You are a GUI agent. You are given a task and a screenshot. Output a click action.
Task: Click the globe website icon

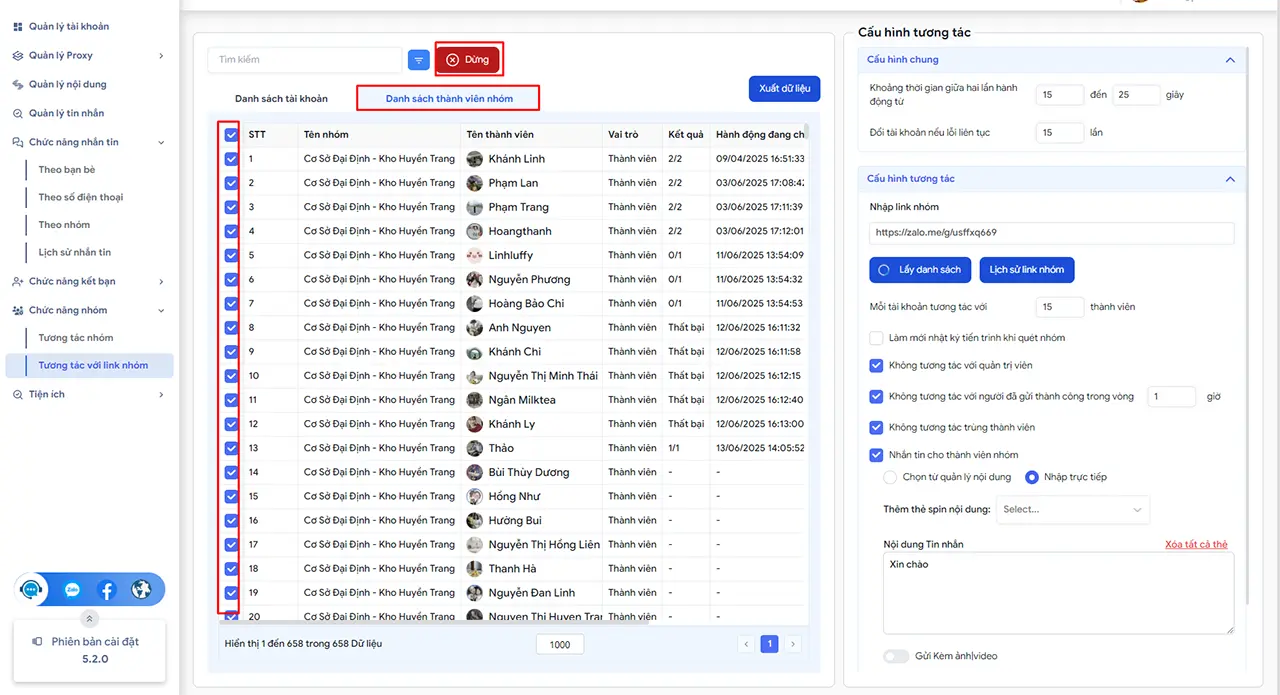(x=142, y=590)
